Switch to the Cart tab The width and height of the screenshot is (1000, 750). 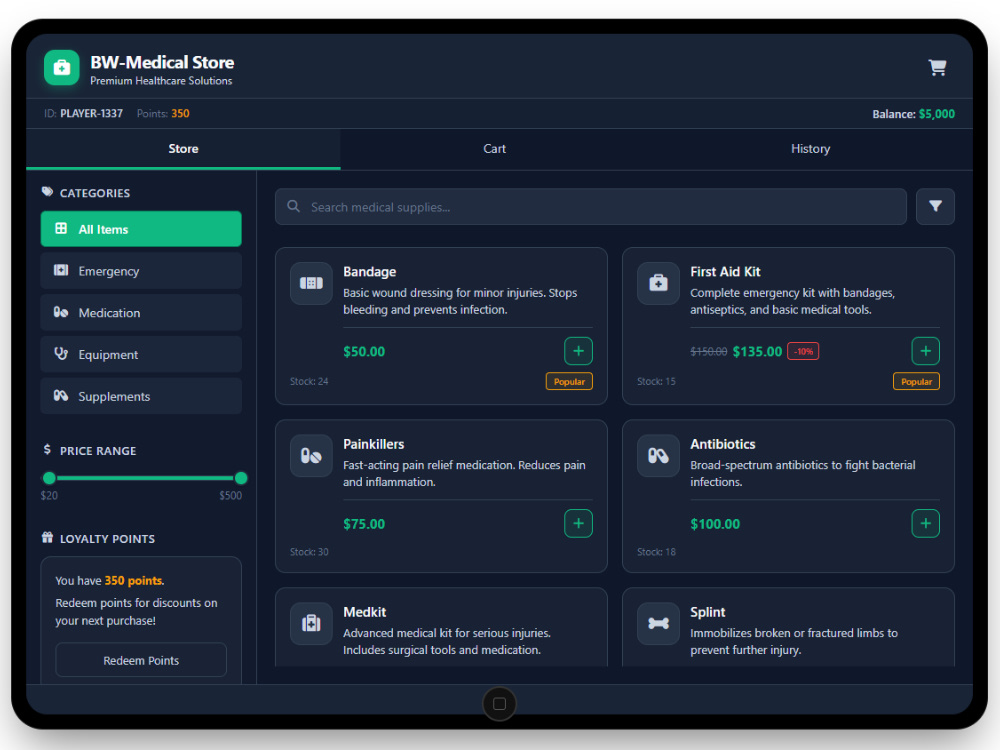tap(494, 149)
